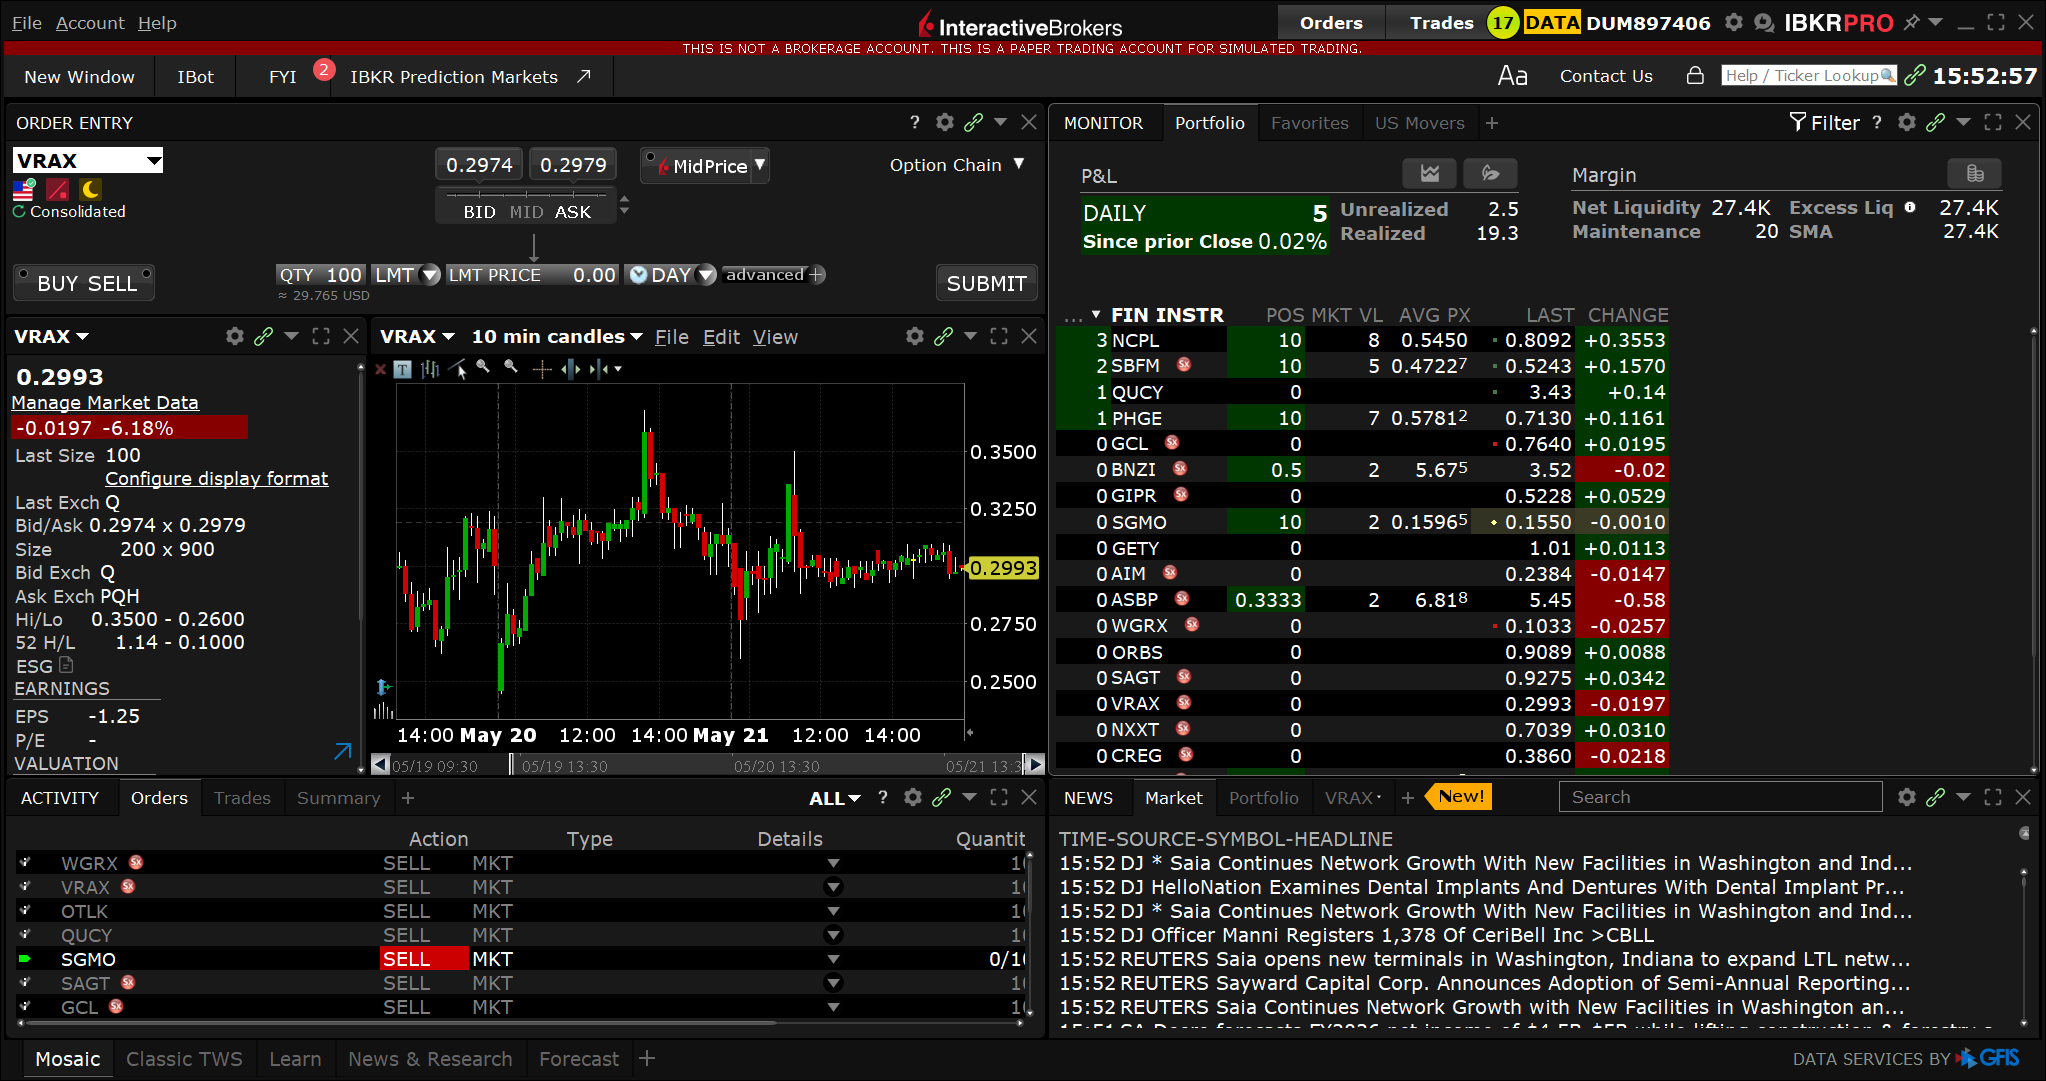The height and width of the screenshot is (1081, 2046).
Task: Click the ESG document icon
Action: pyautogui.click(x=66, y=665)
